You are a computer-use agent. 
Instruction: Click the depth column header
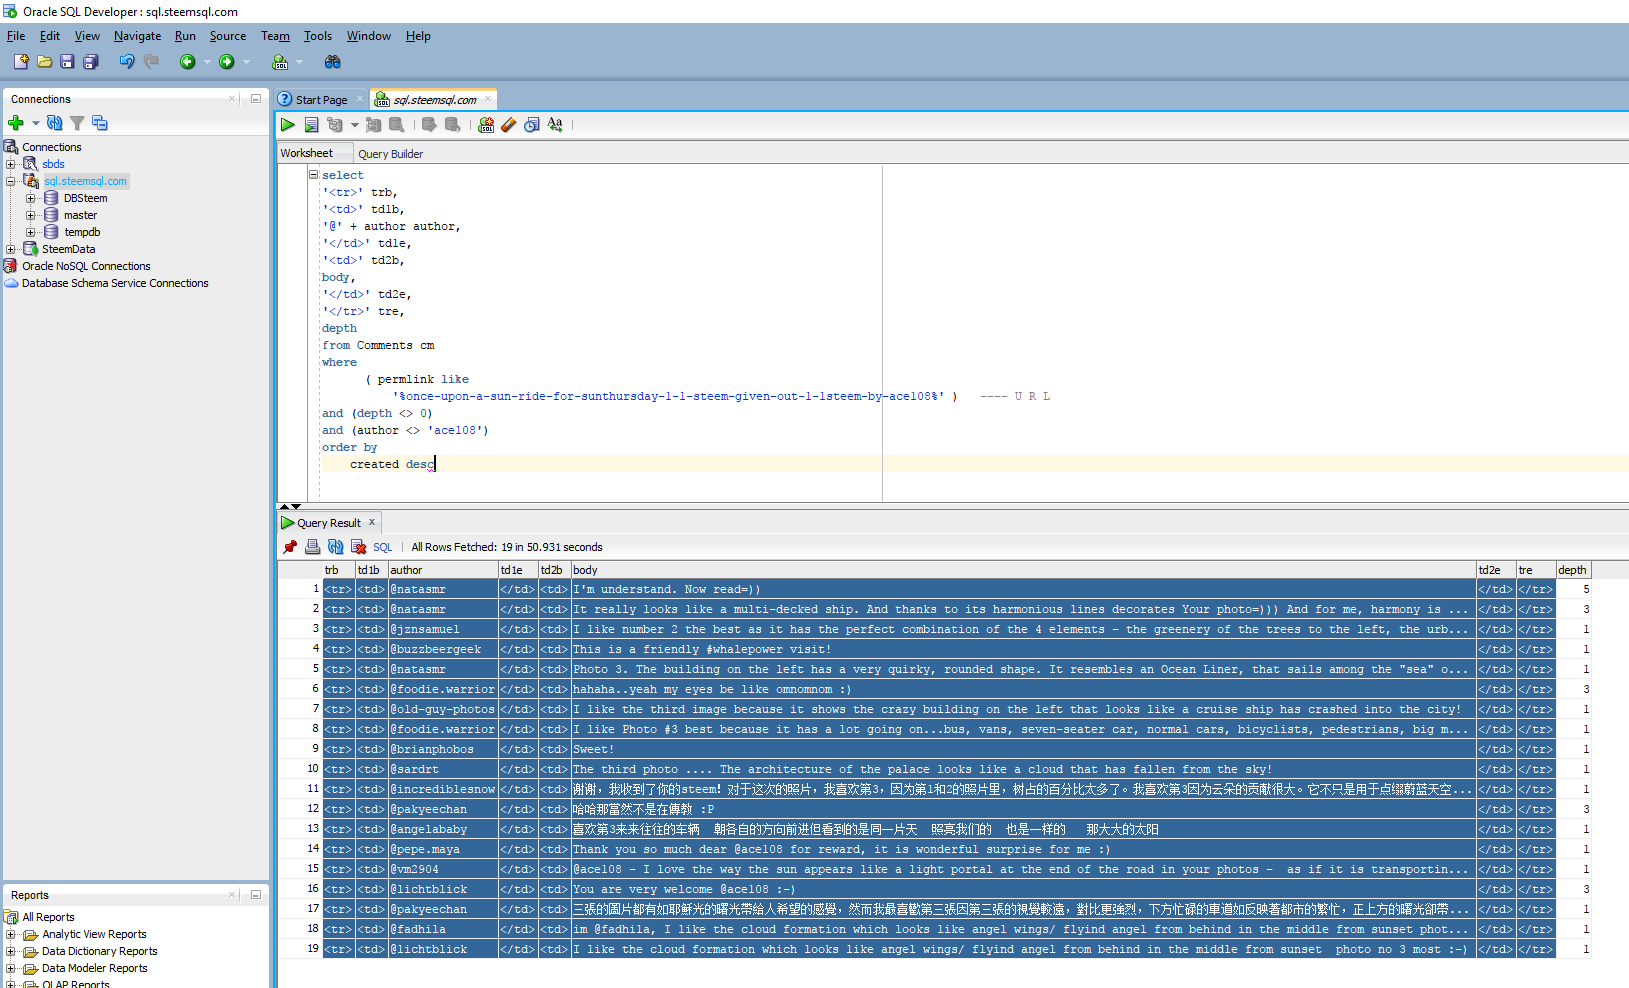tap(1573, 570)
